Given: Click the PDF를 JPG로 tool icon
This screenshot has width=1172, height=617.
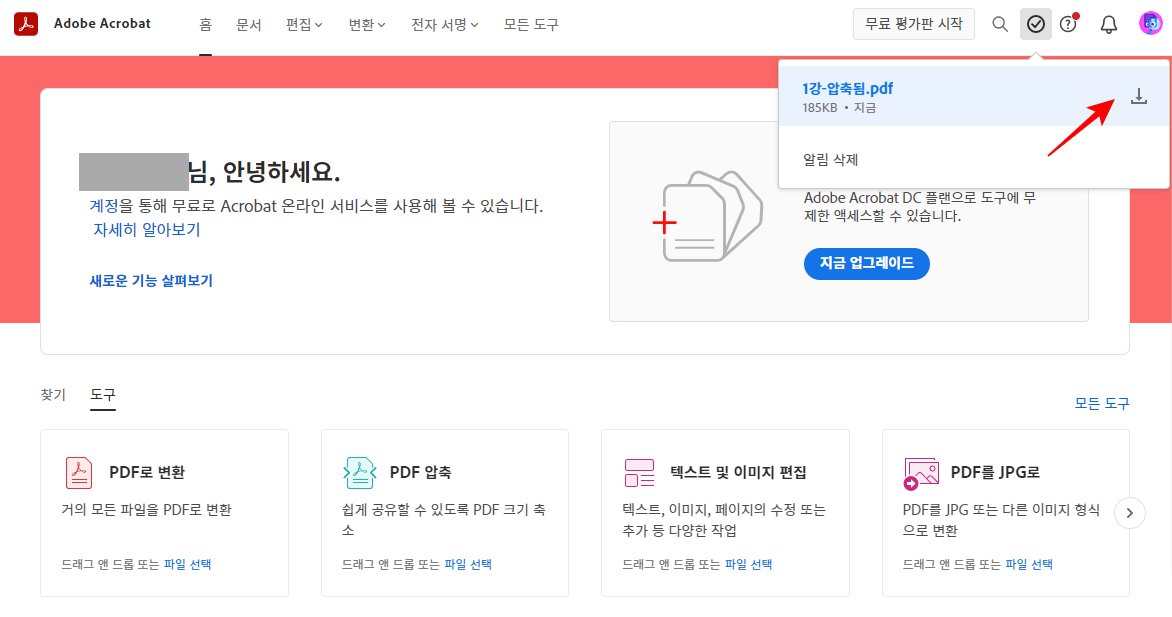Looking at the screenshot, I should click(x=921, y=471).
